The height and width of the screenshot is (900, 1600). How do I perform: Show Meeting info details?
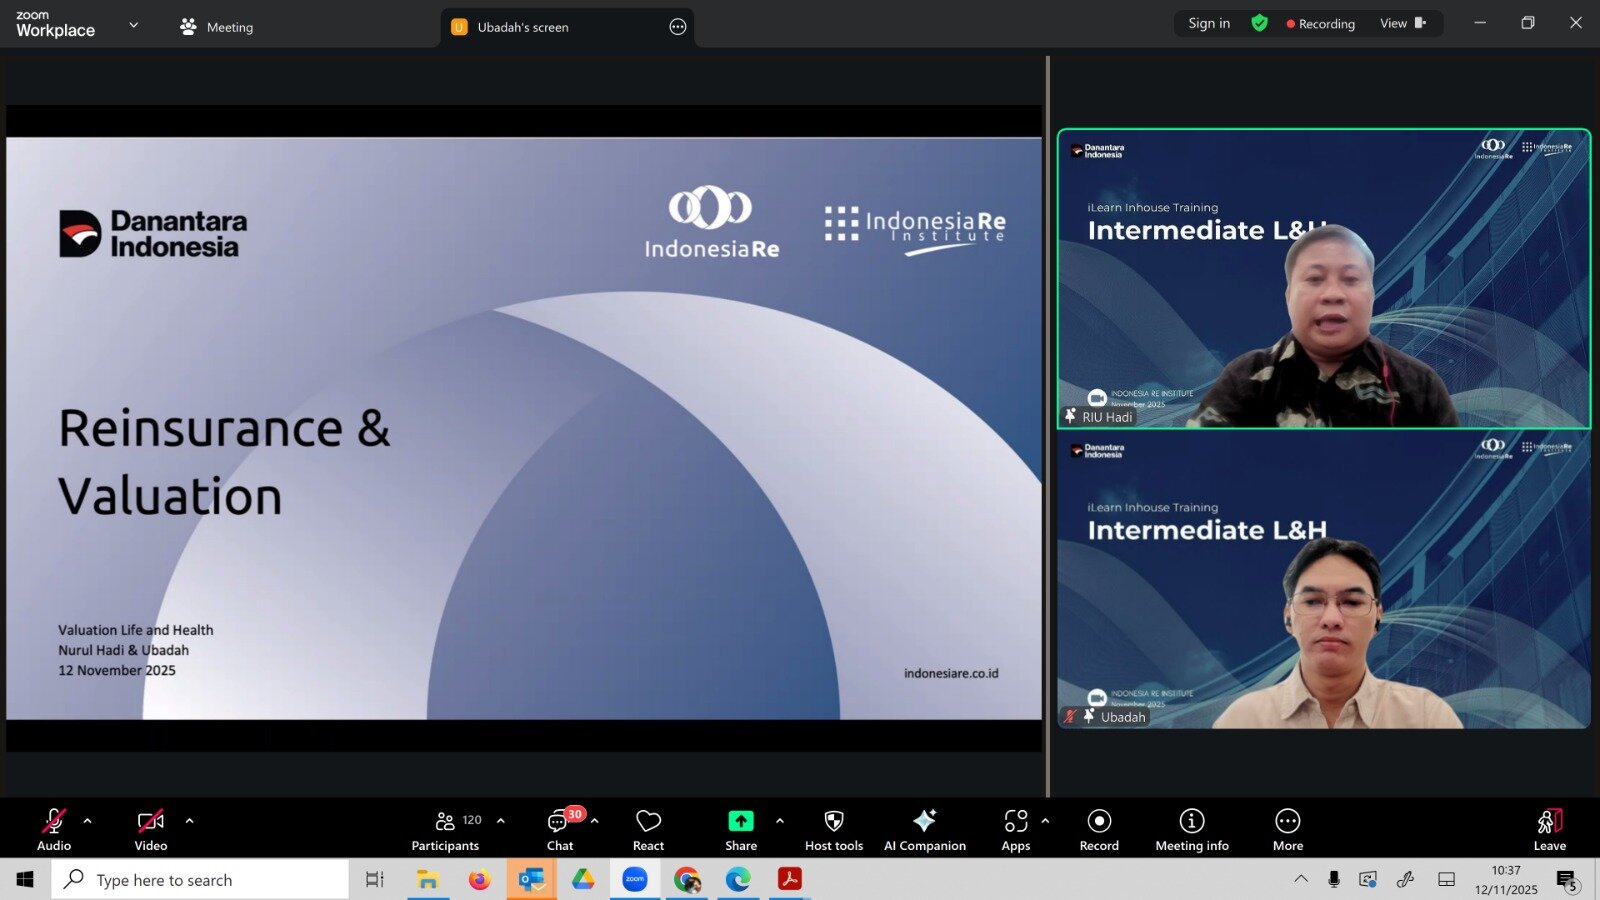[1191, 829]
